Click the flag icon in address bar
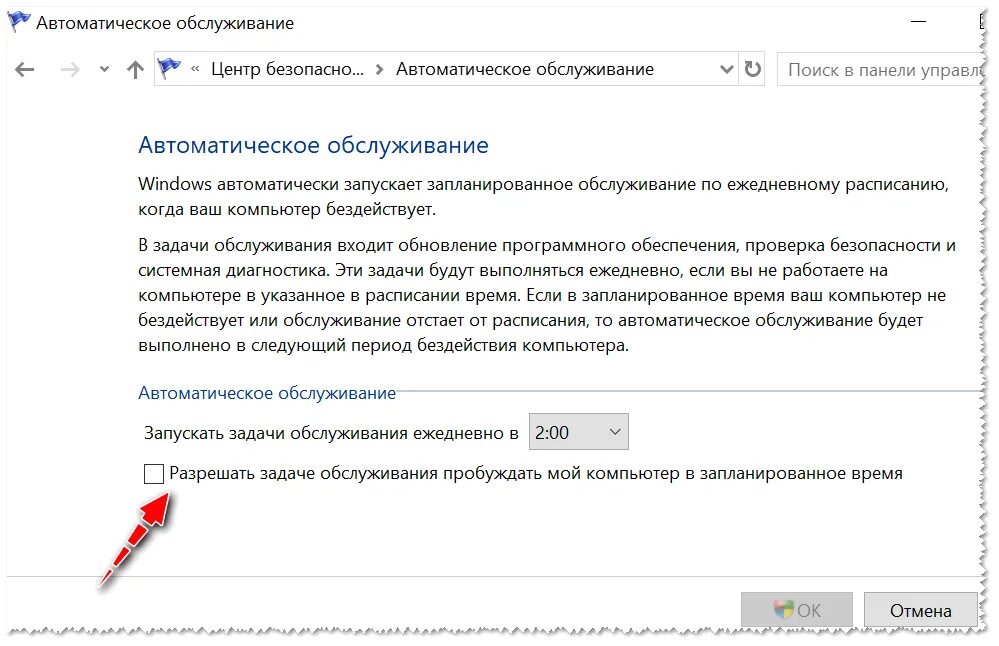The width and height of the screenshot is (999, 646). [169, 69]
